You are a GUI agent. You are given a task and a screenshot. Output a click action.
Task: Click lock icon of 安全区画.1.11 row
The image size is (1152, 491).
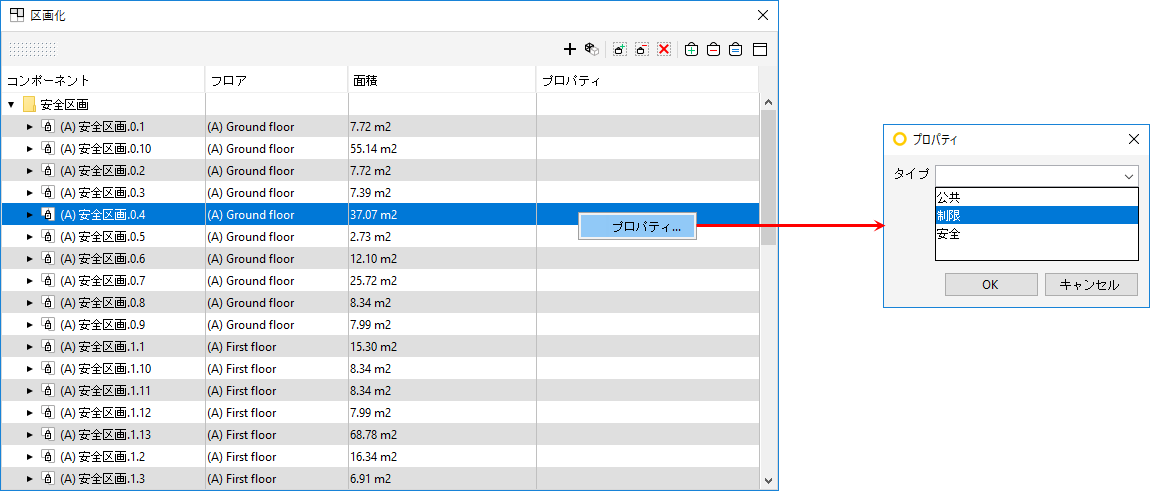point(48,390)
